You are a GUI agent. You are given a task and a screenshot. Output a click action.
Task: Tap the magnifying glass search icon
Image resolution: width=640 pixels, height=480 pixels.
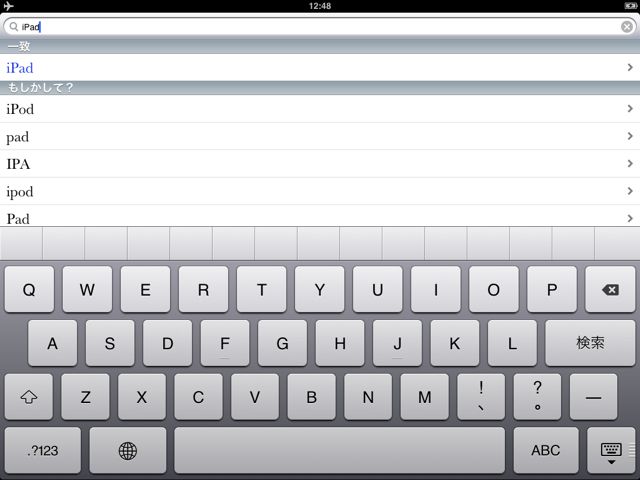13,27
